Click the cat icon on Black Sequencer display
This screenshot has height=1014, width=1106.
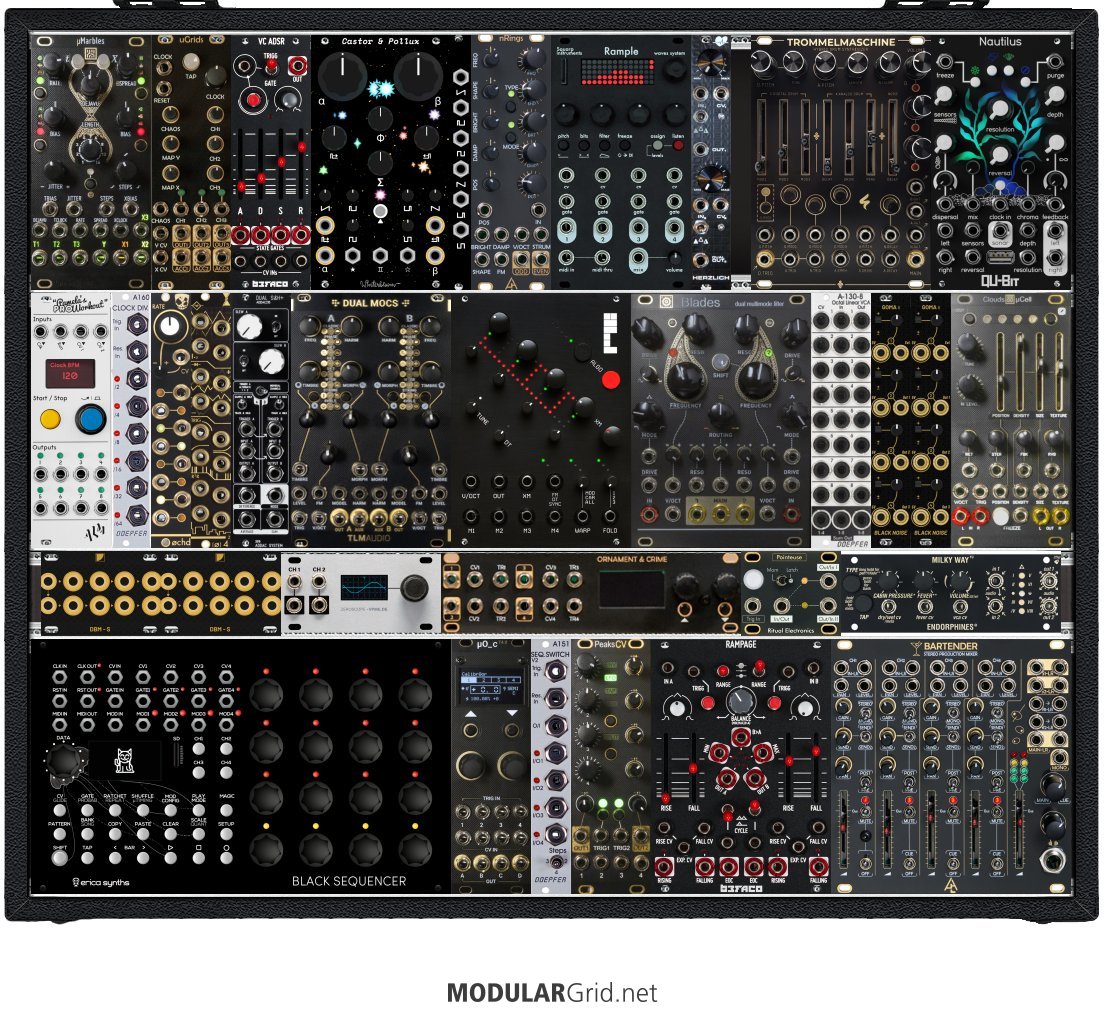coord(124,761)
